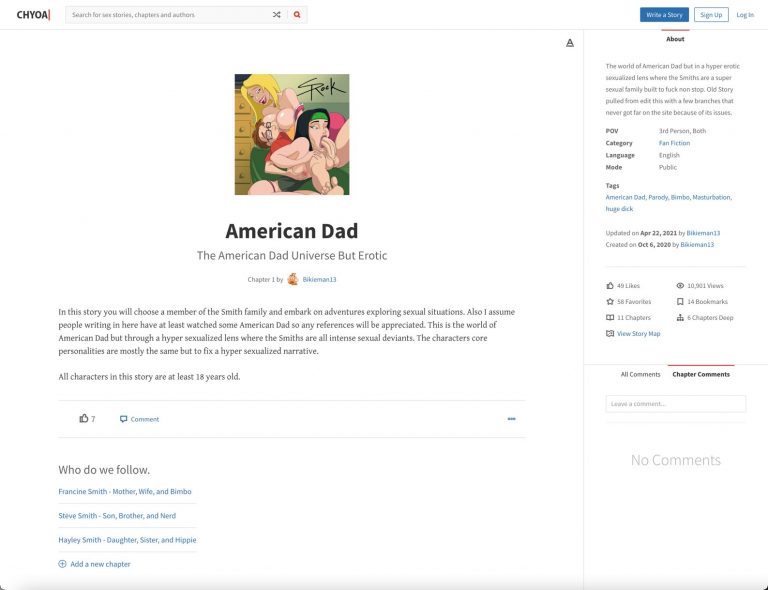Image resolution: width=768 pixels, height=590 pixels.
Task: Click the plus icon beside Add a new chapter
Action: coord(62,564)
